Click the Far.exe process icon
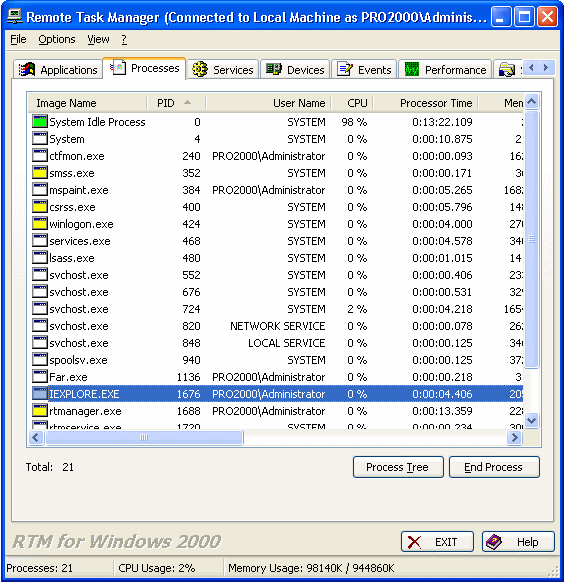This screenshot has width=565, height=583. coord(40,377)
